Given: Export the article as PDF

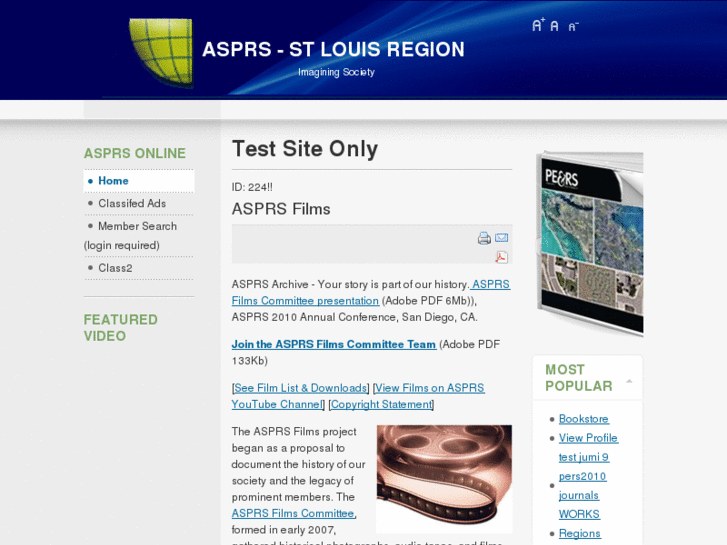Looking at the screenshot, I should pyautogui.click(x=501, y=257).
